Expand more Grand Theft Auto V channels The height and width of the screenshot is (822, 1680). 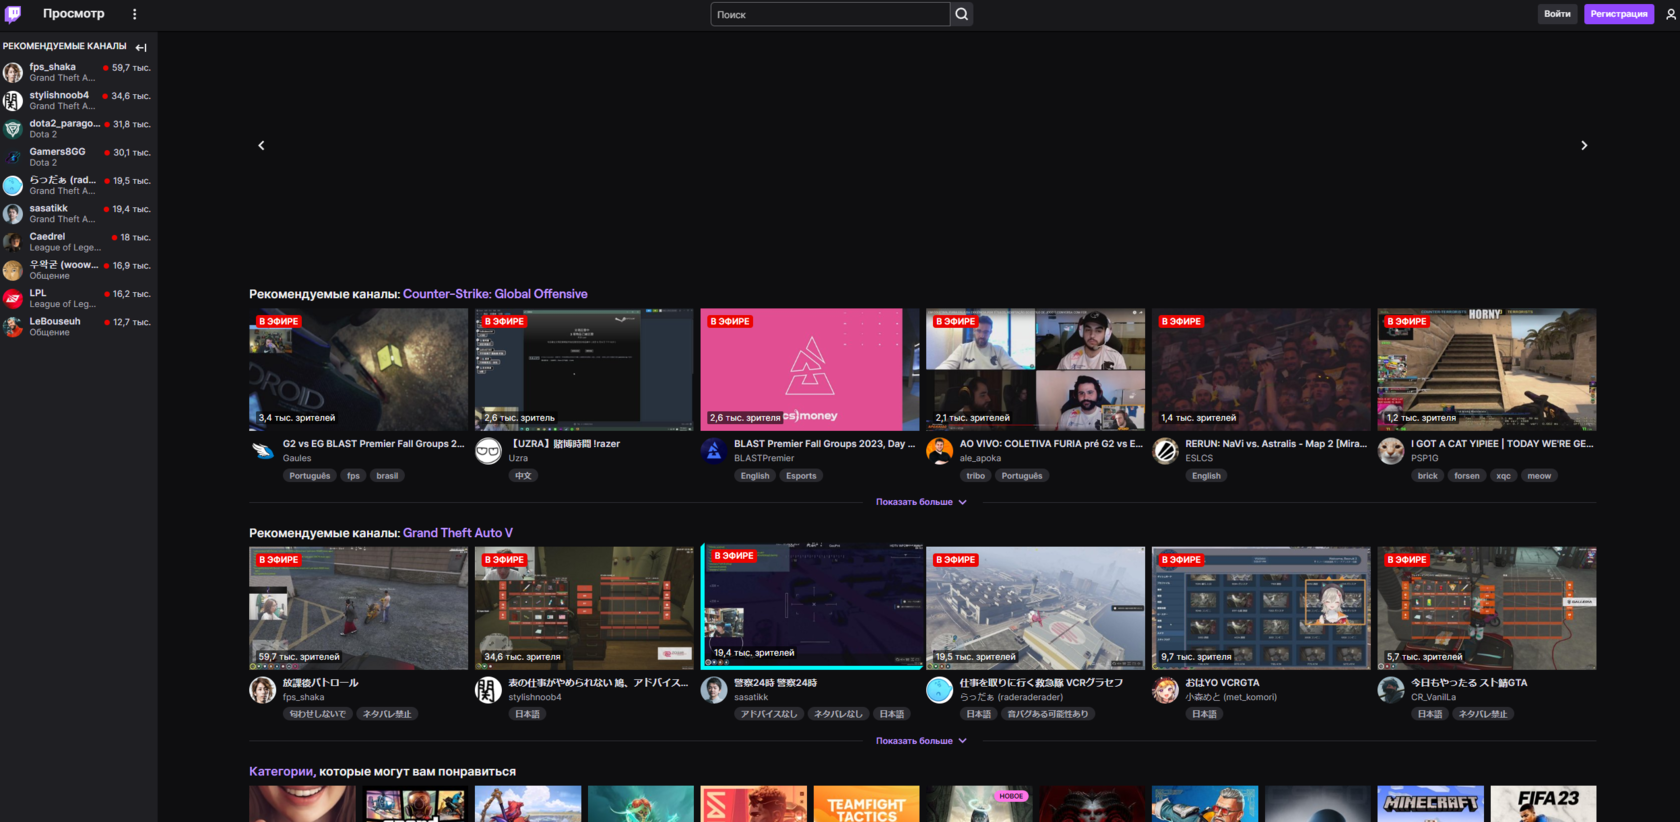point(921,741)
